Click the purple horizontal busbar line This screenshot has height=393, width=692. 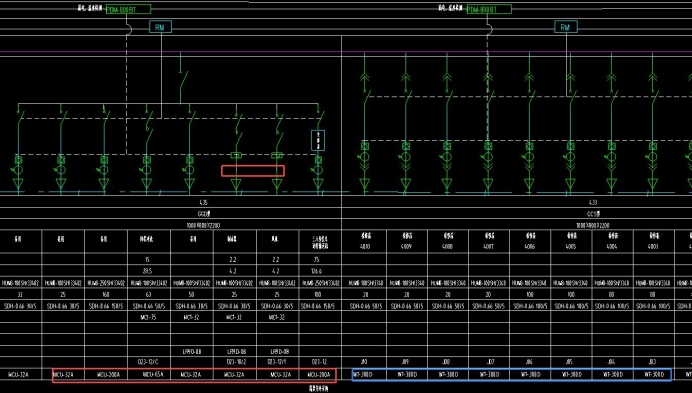point(346,52)
